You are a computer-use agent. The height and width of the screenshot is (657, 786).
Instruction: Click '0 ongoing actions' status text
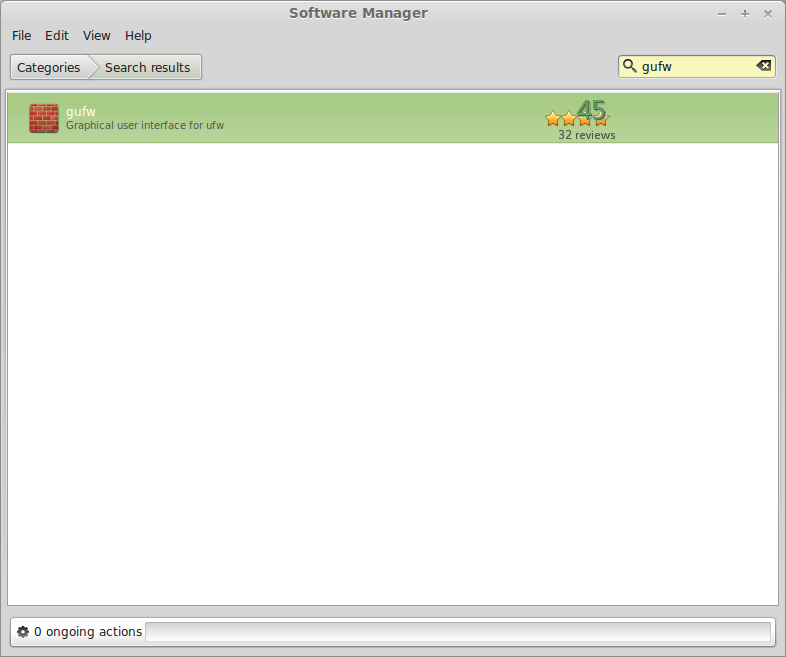point(88,632)
